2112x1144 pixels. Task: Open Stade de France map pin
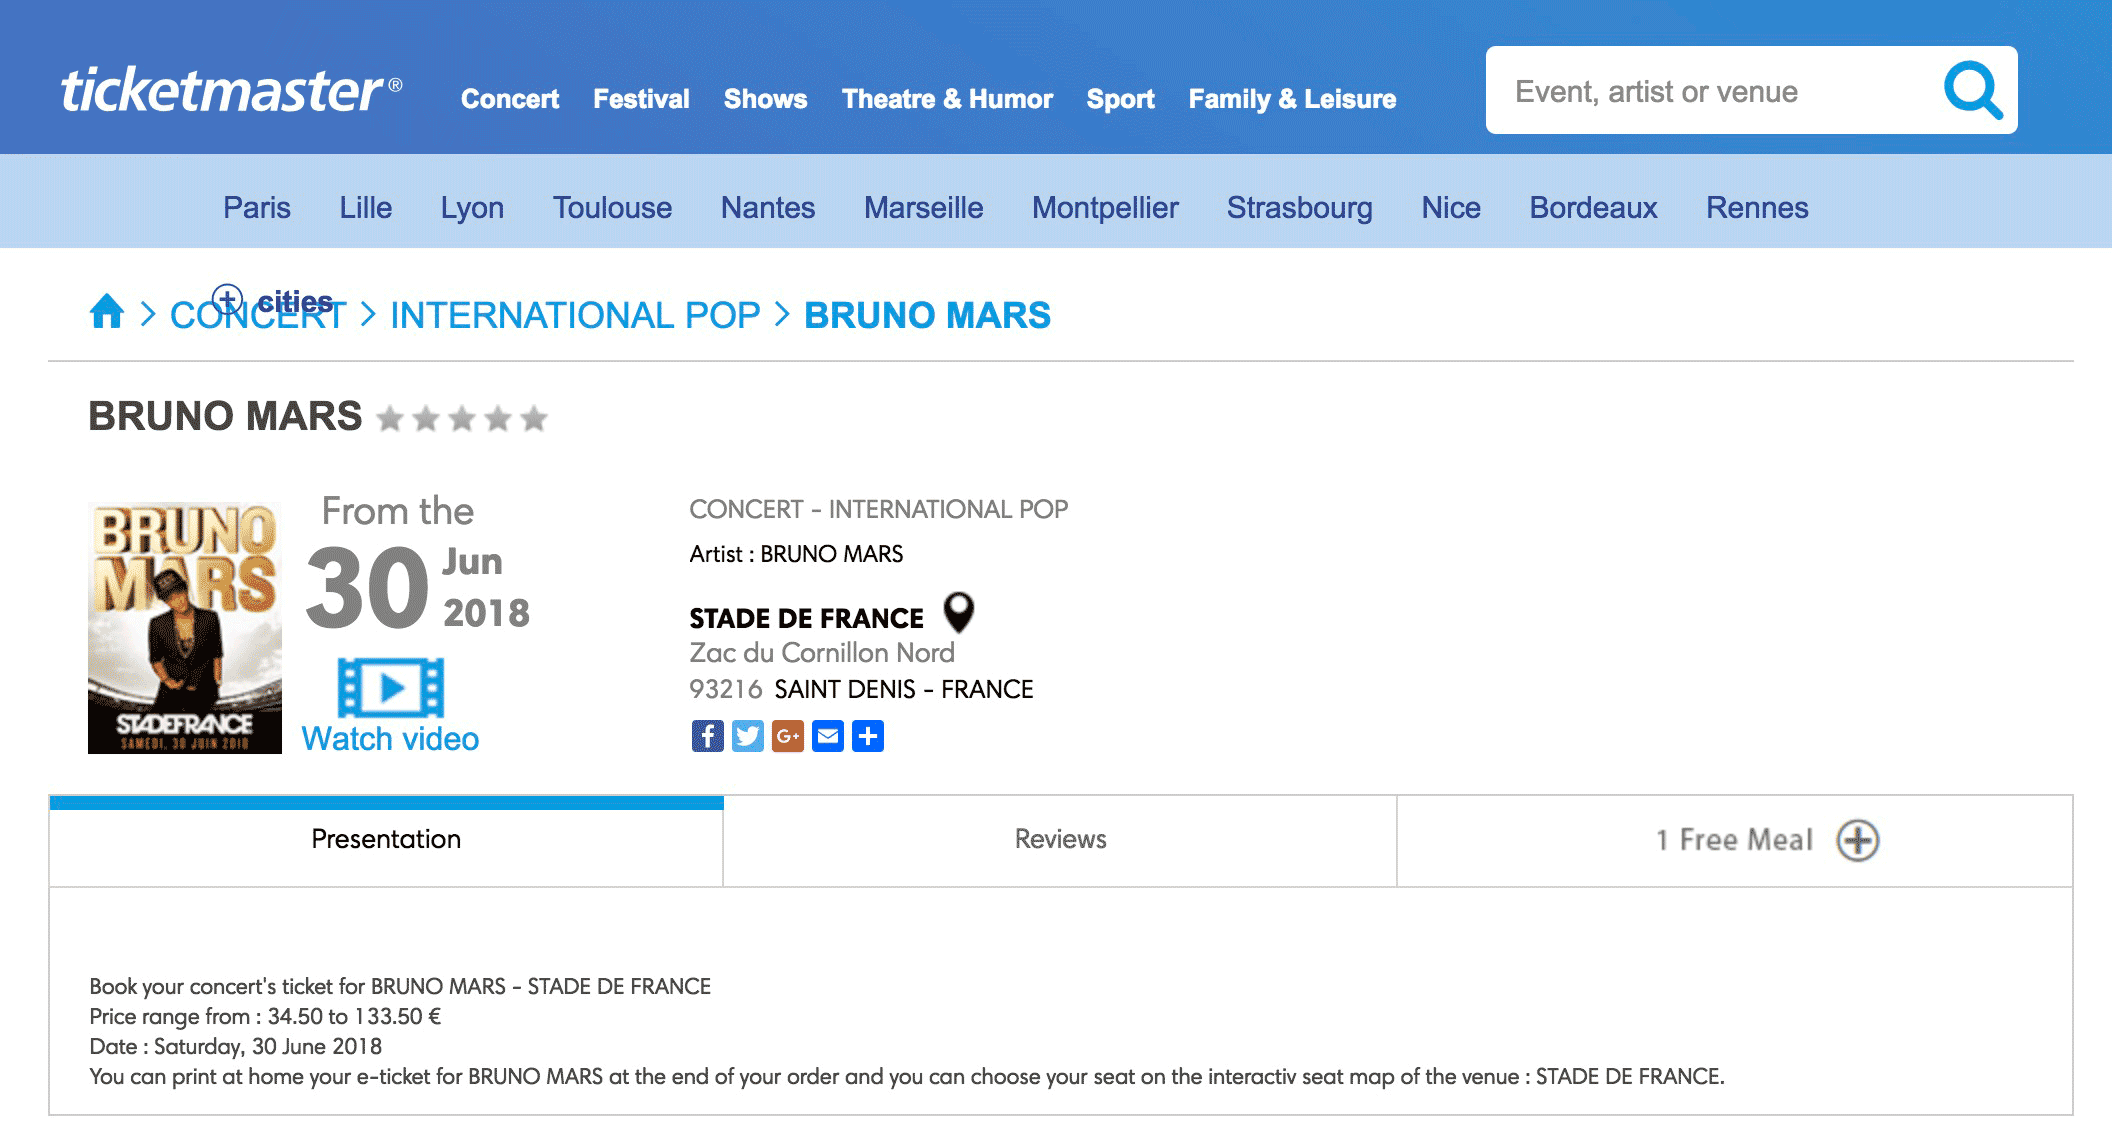pos(959,612)
